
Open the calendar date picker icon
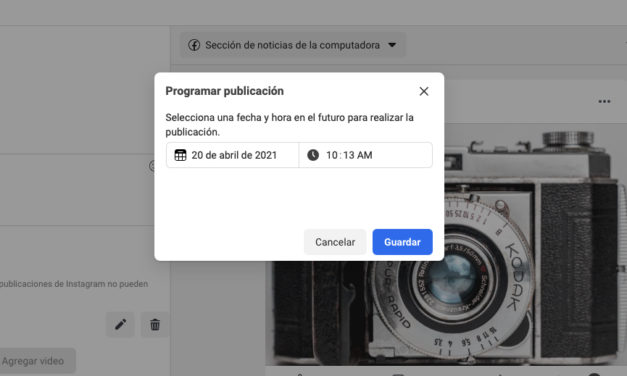point(180,155)
